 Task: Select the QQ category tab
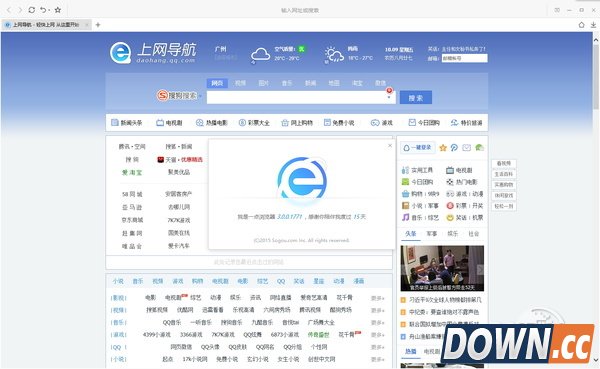[281, 281]
